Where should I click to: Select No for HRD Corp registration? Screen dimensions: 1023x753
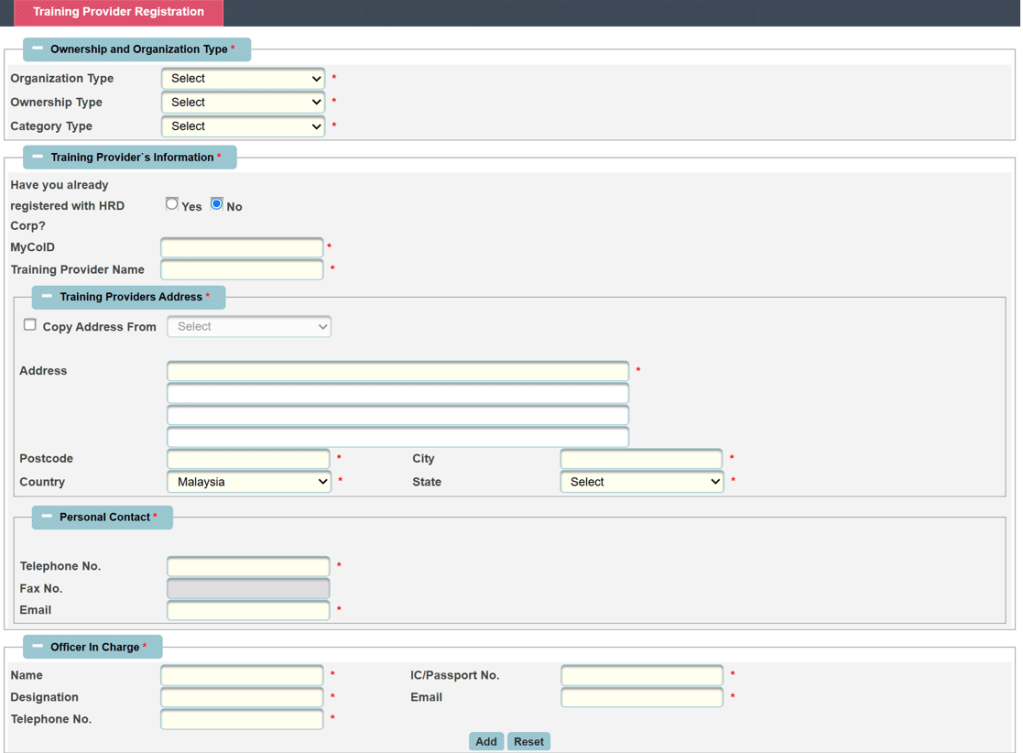(217, 204)
